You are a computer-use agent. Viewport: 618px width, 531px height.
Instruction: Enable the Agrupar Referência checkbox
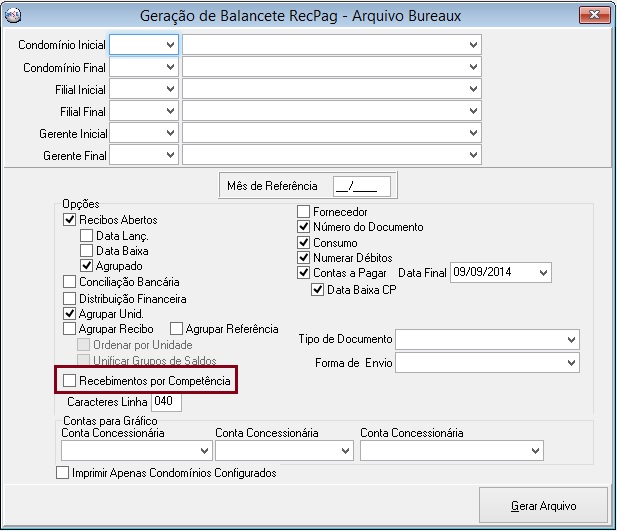177,328
